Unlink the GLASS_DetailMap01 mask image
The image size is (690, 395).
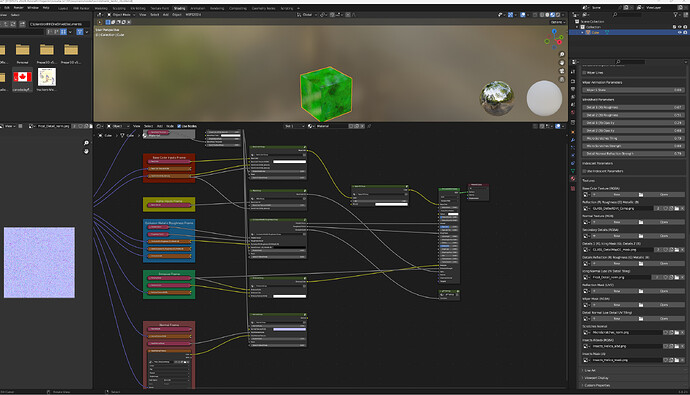point(683,249)
